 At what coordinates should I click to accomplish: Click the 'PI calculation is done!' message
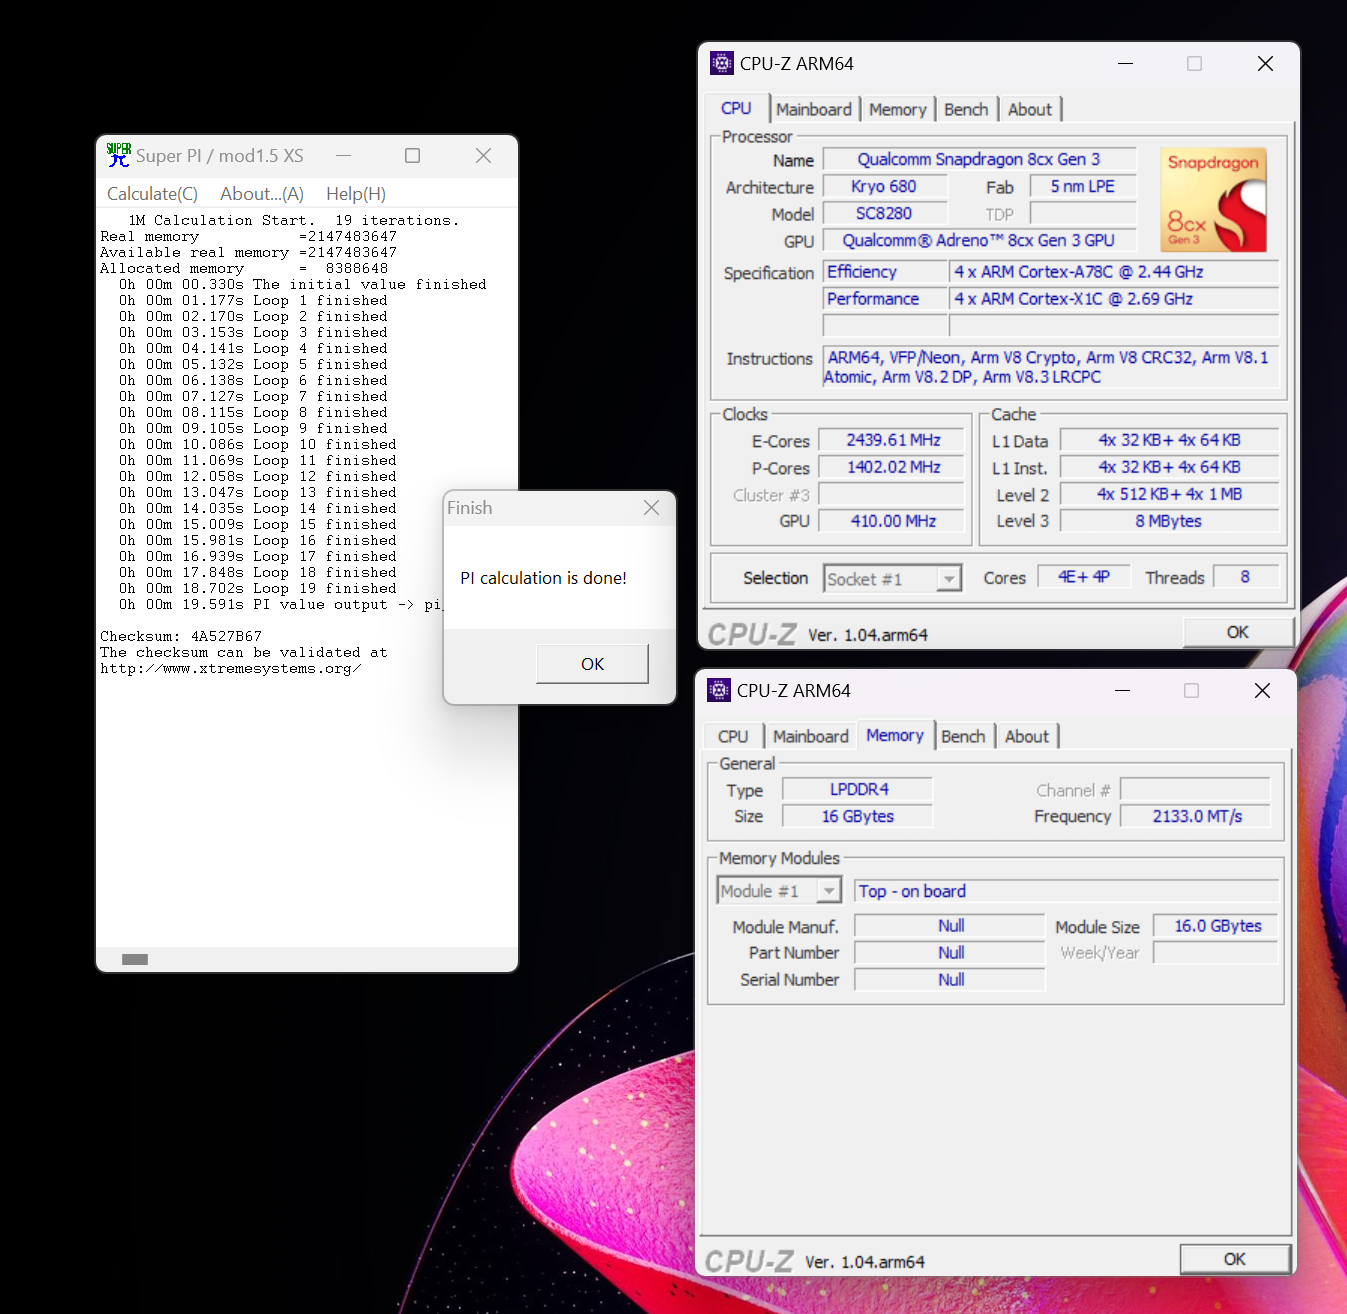543,578
